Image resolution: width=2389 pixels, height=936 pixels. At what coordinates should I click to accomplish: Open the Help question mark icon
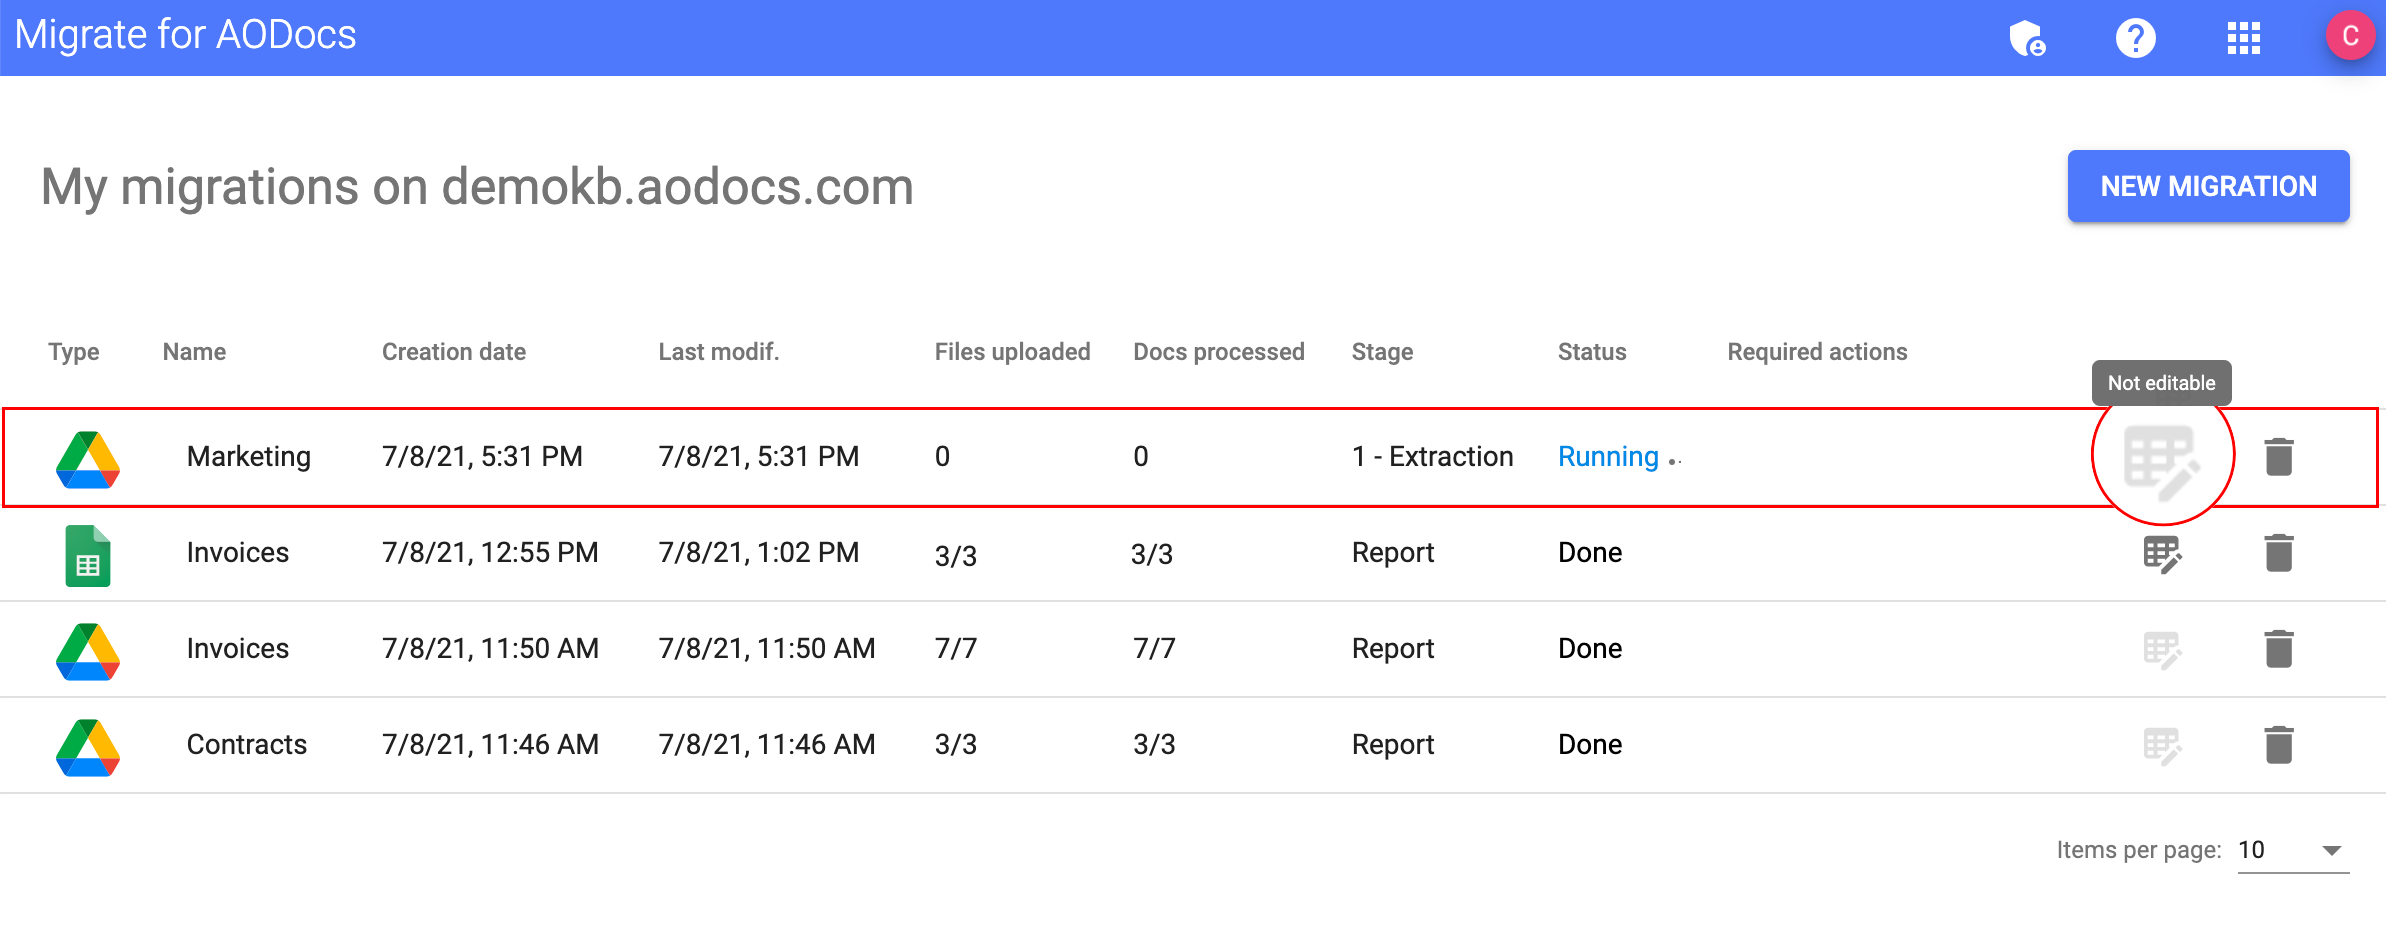pos(2135,38)
